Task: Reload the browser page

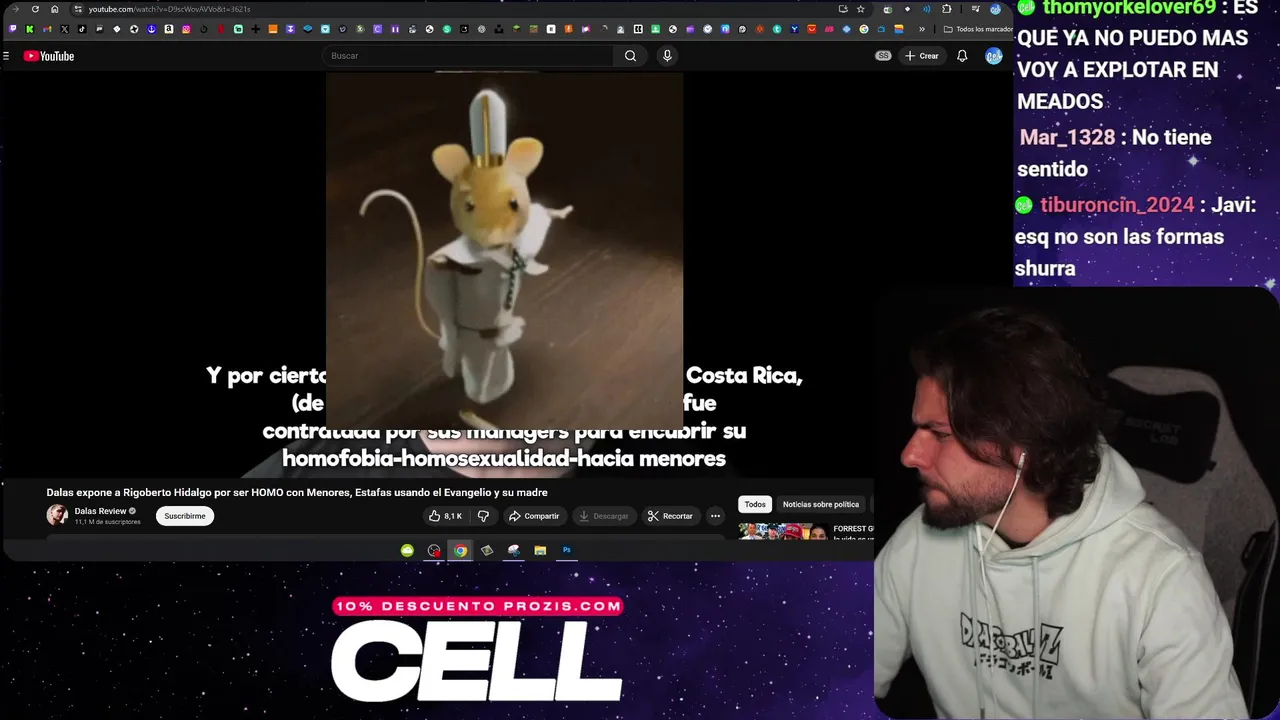Action: click(x=35, y=9)
